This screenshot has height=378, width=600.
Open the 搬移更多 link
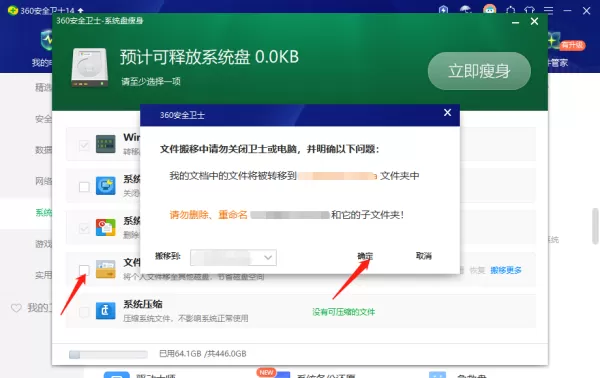(x=506, y=270)
